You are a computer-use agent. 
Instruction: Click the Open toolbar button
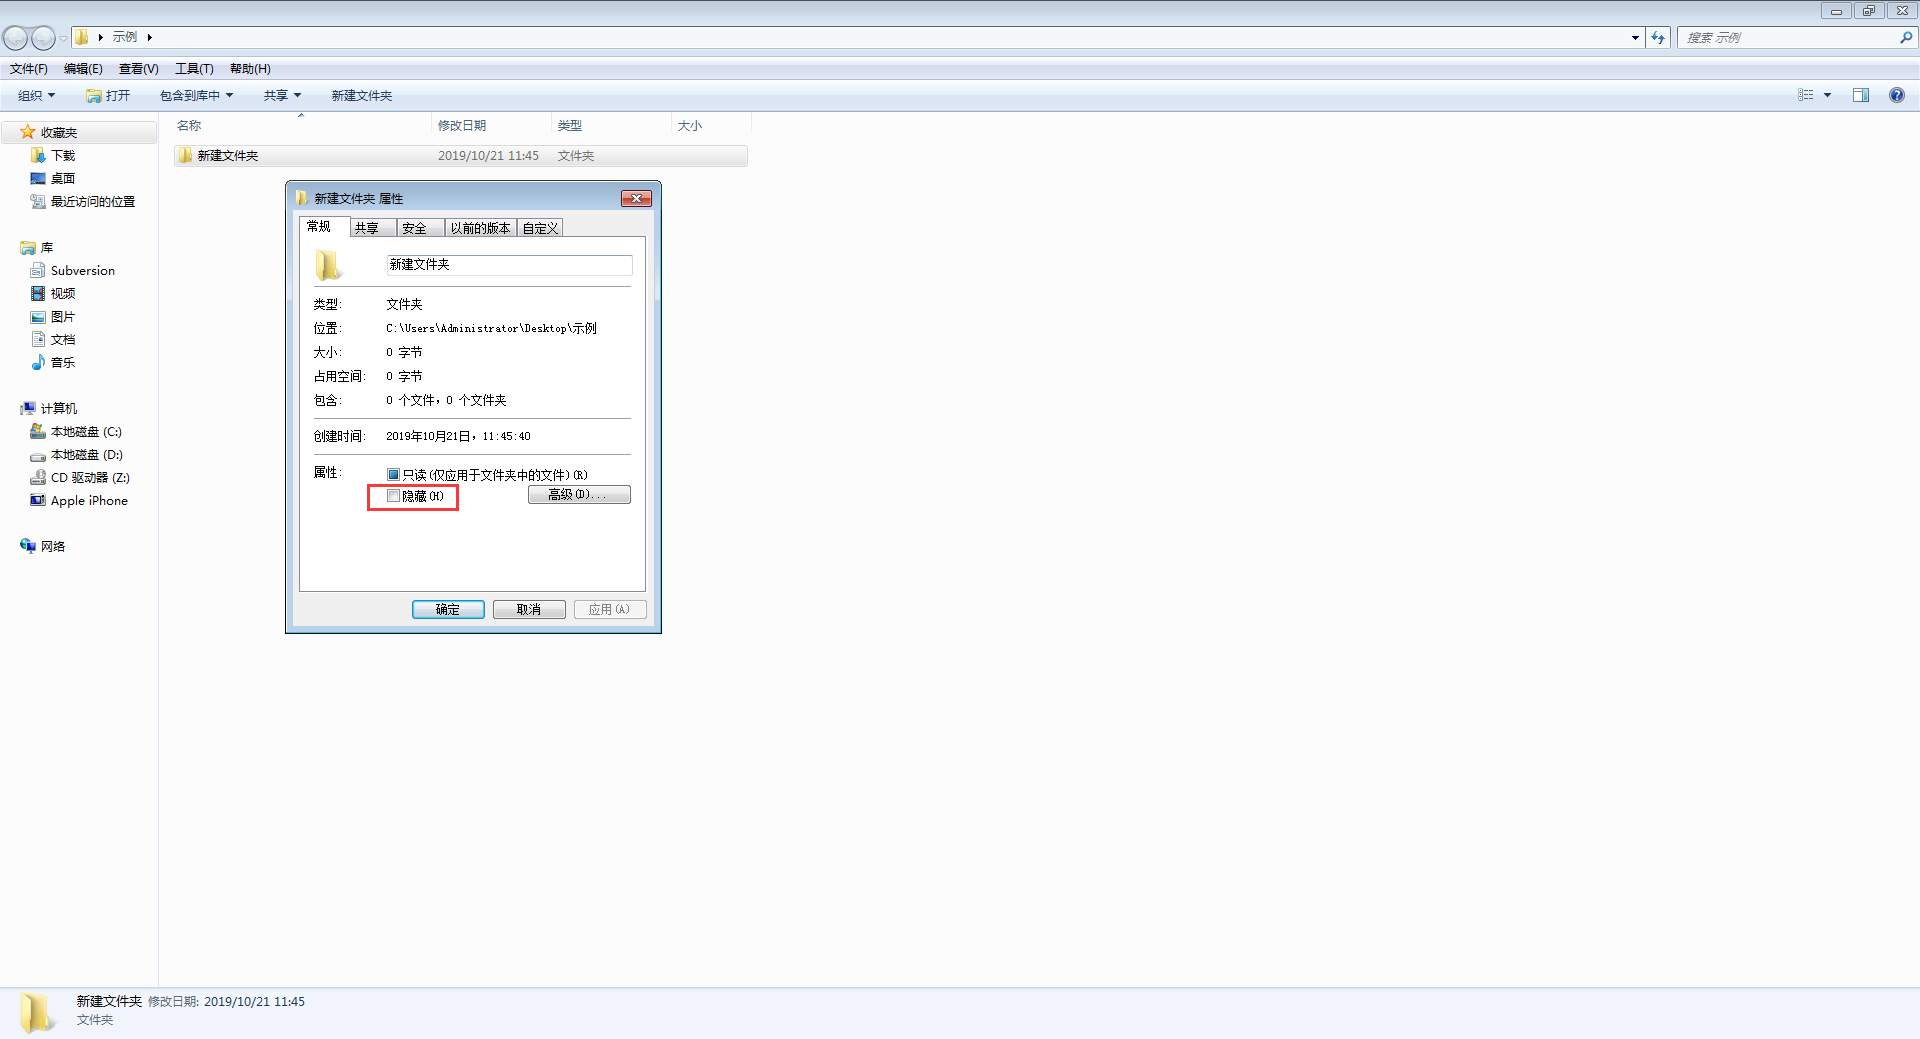[108, 95]
